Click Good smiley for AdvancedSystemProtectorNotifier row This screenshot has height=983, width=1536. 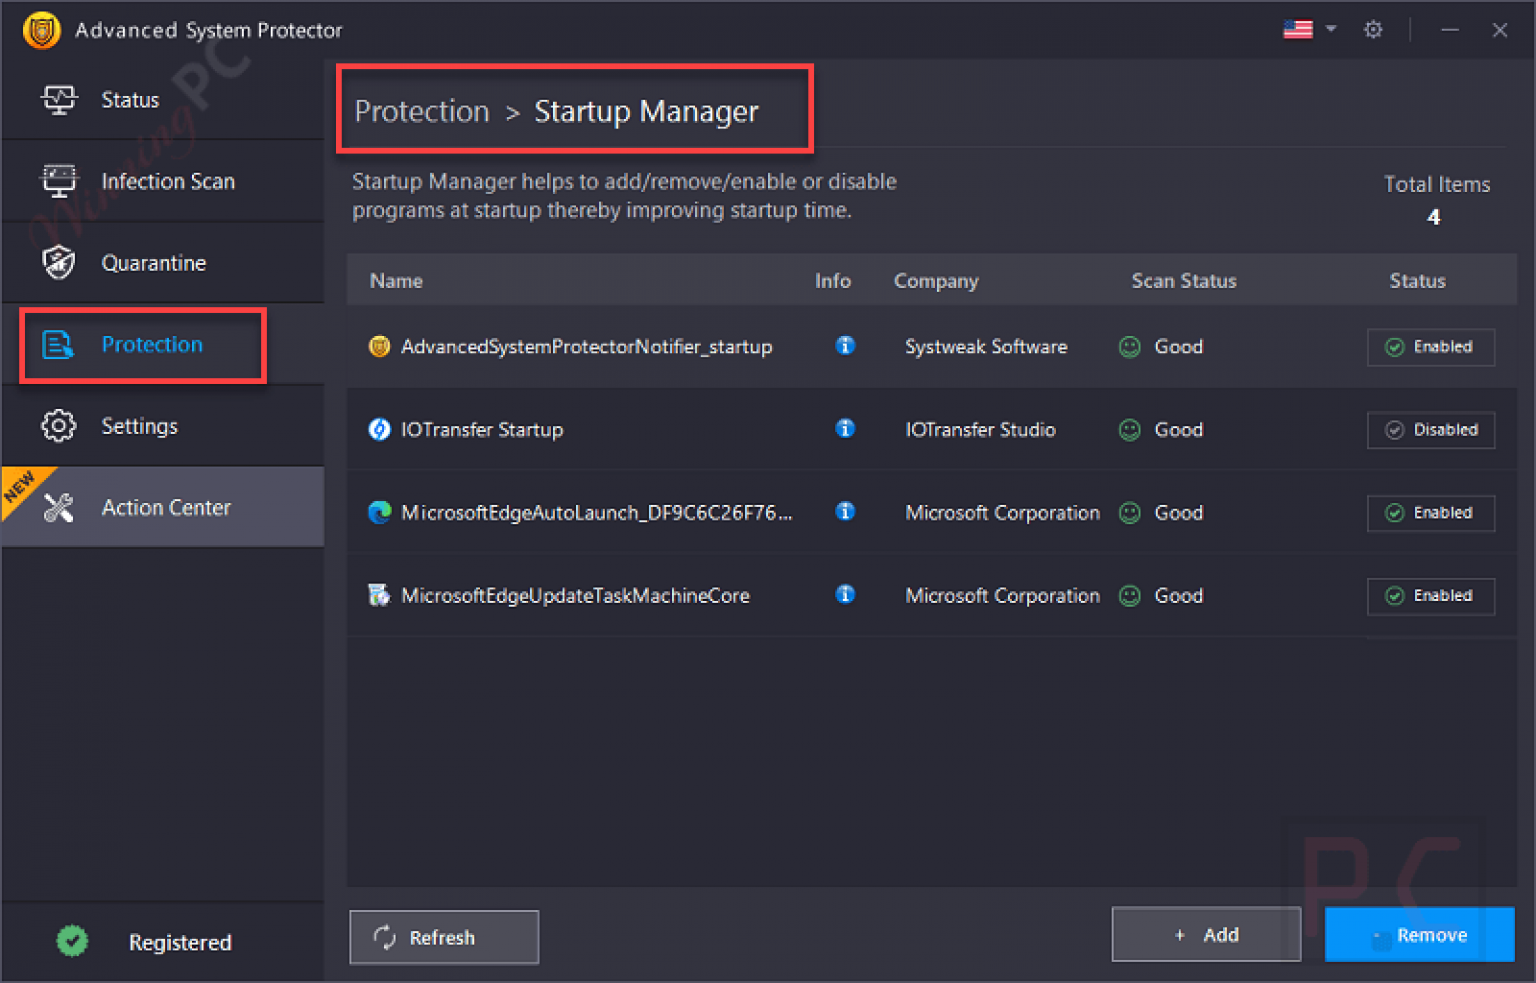click(x=1129, y=347)
